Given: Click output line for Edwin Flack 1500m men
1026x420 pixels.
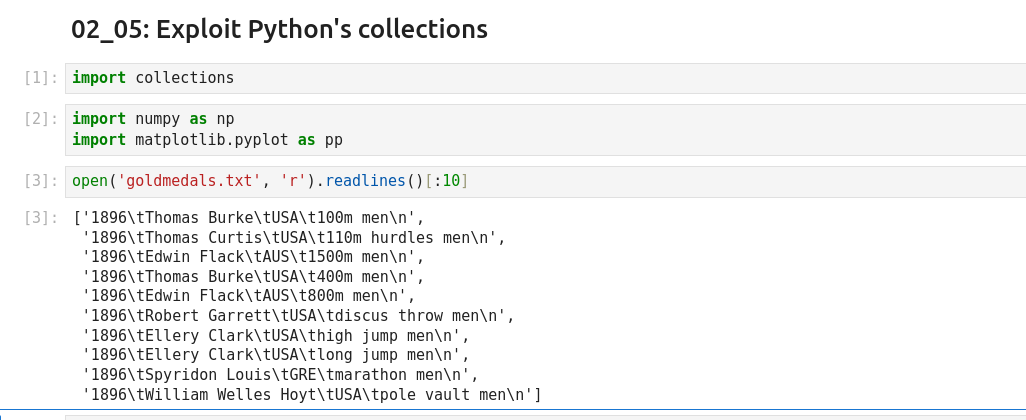Looking at the screenshot, I should [x=254, y=257].
